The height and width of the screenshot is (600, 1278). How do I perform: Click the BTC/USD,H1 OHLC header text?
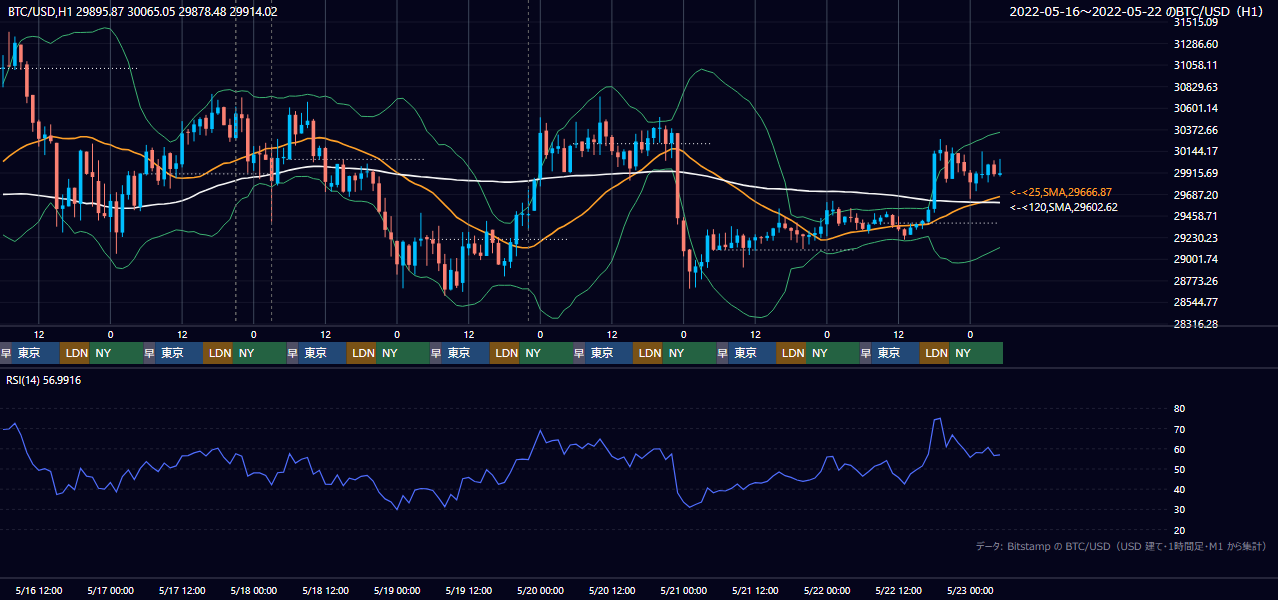coord(143,11)
